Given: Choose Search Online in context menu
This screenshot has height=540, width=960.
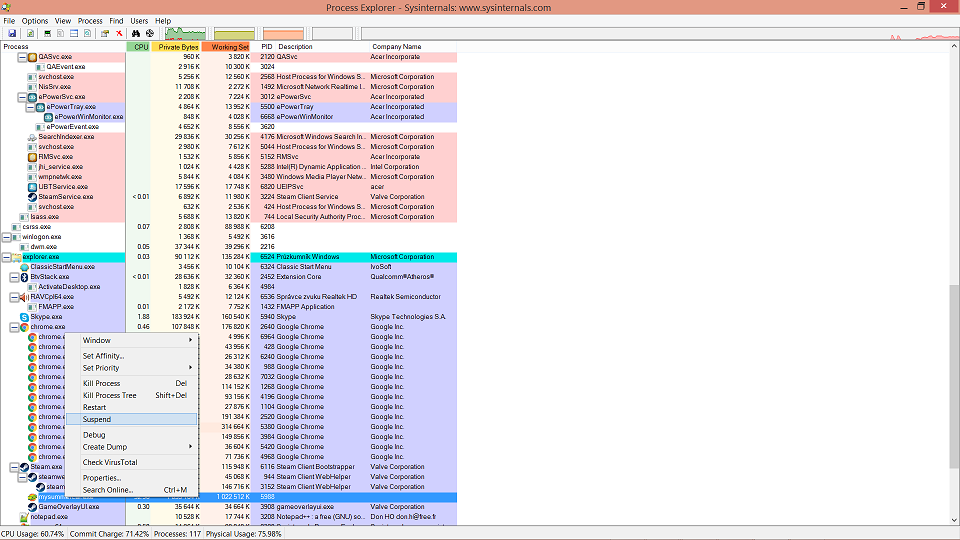Looking at the screenshot, I should pos(131,490).
